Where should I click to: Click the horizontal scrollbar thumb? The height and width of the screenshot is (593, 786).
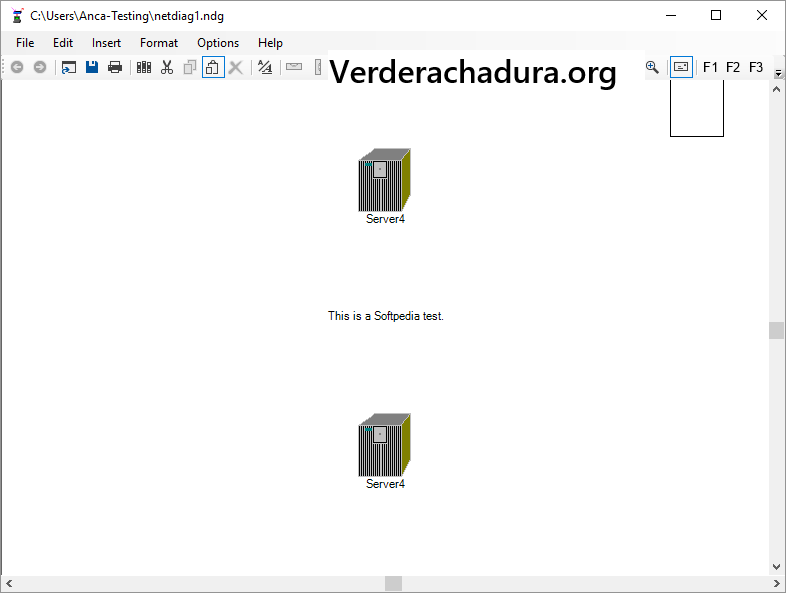pyautogui.click(x=394, y=583)
